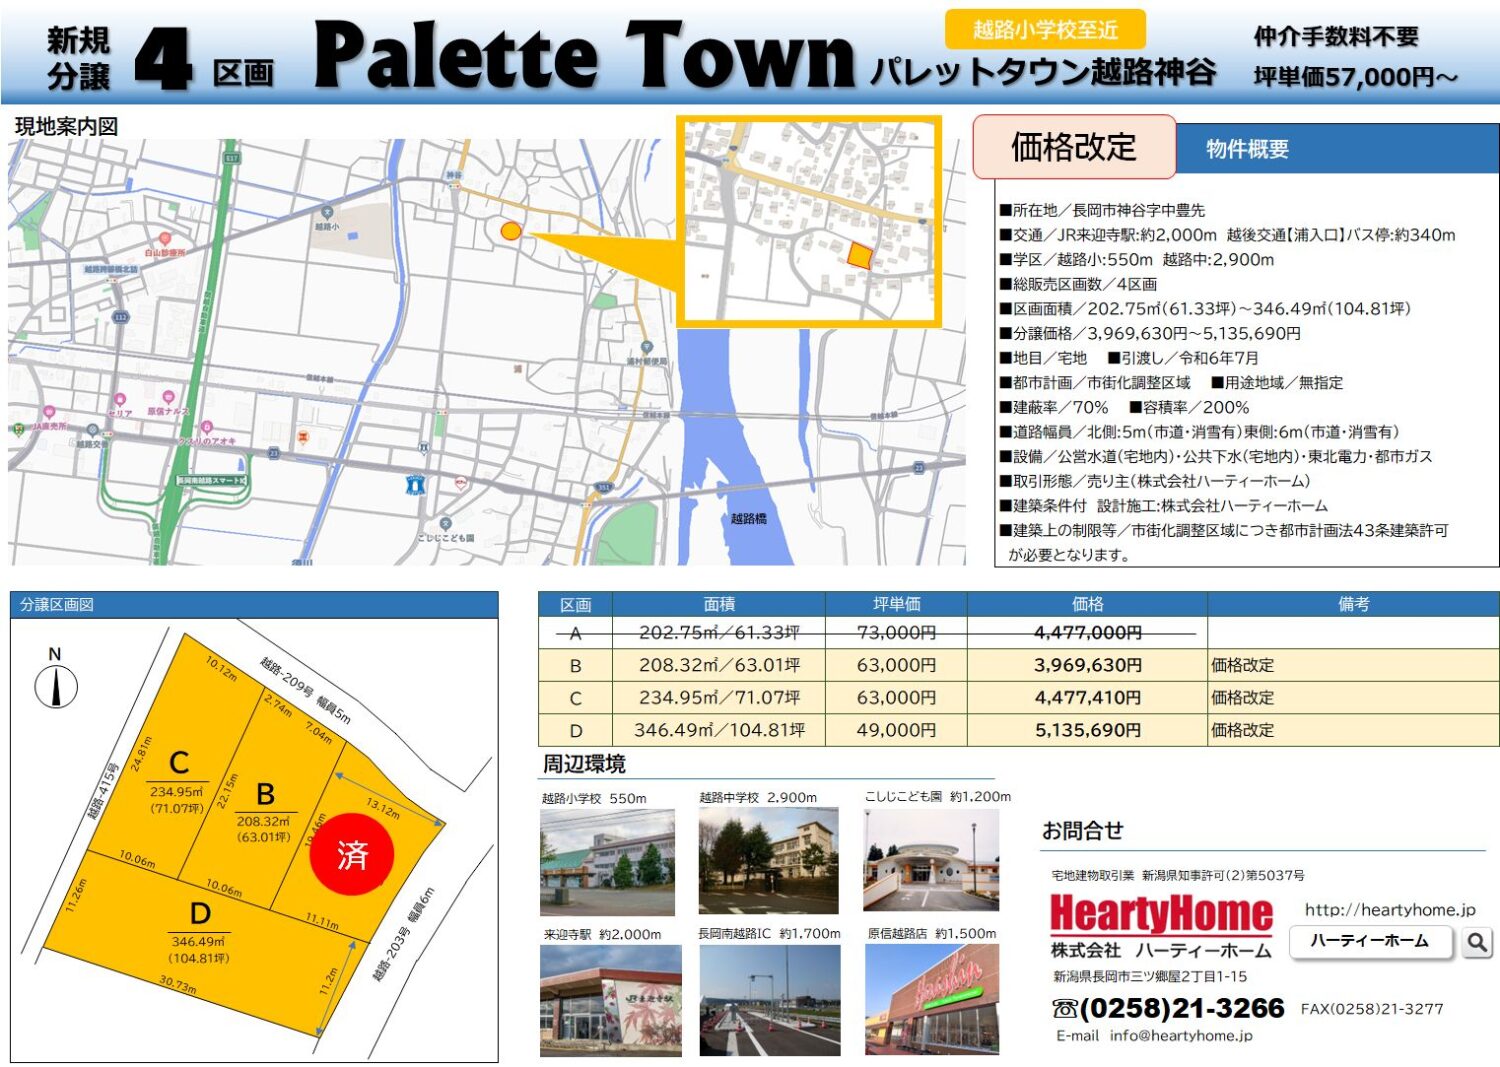Click the ハーティーホーム search box
This screenshot has height=1067, width=1500.
coord(1369,941)
